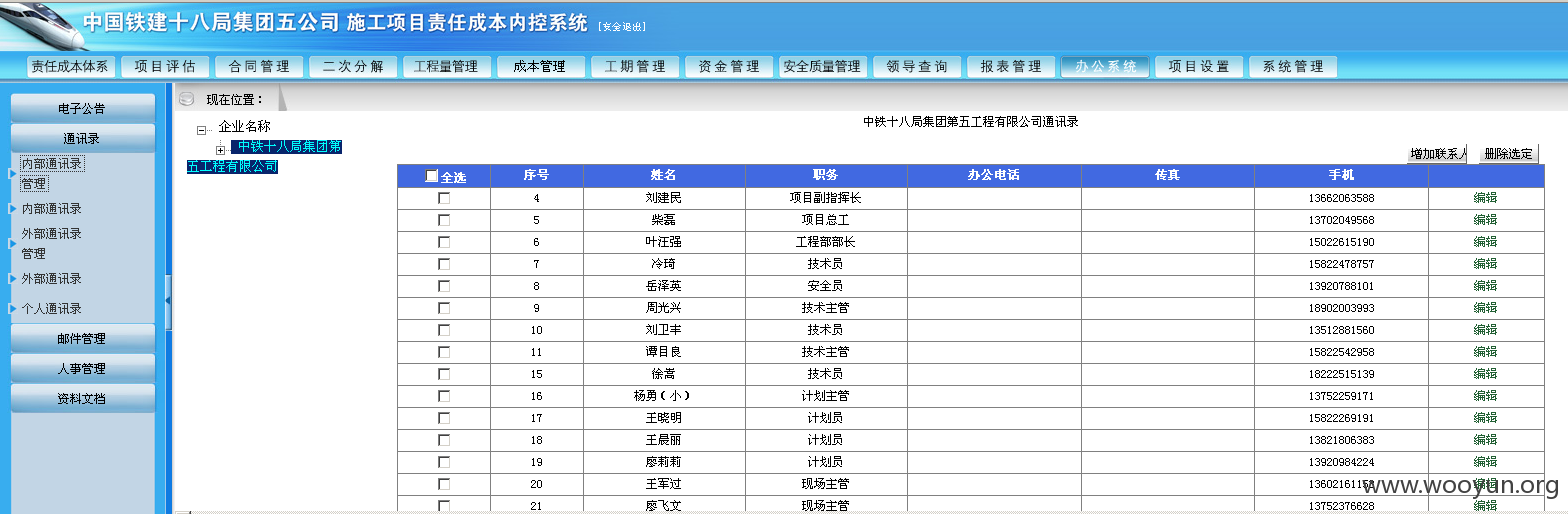Click the name cell 王晨丽

[x=664, y=440]
